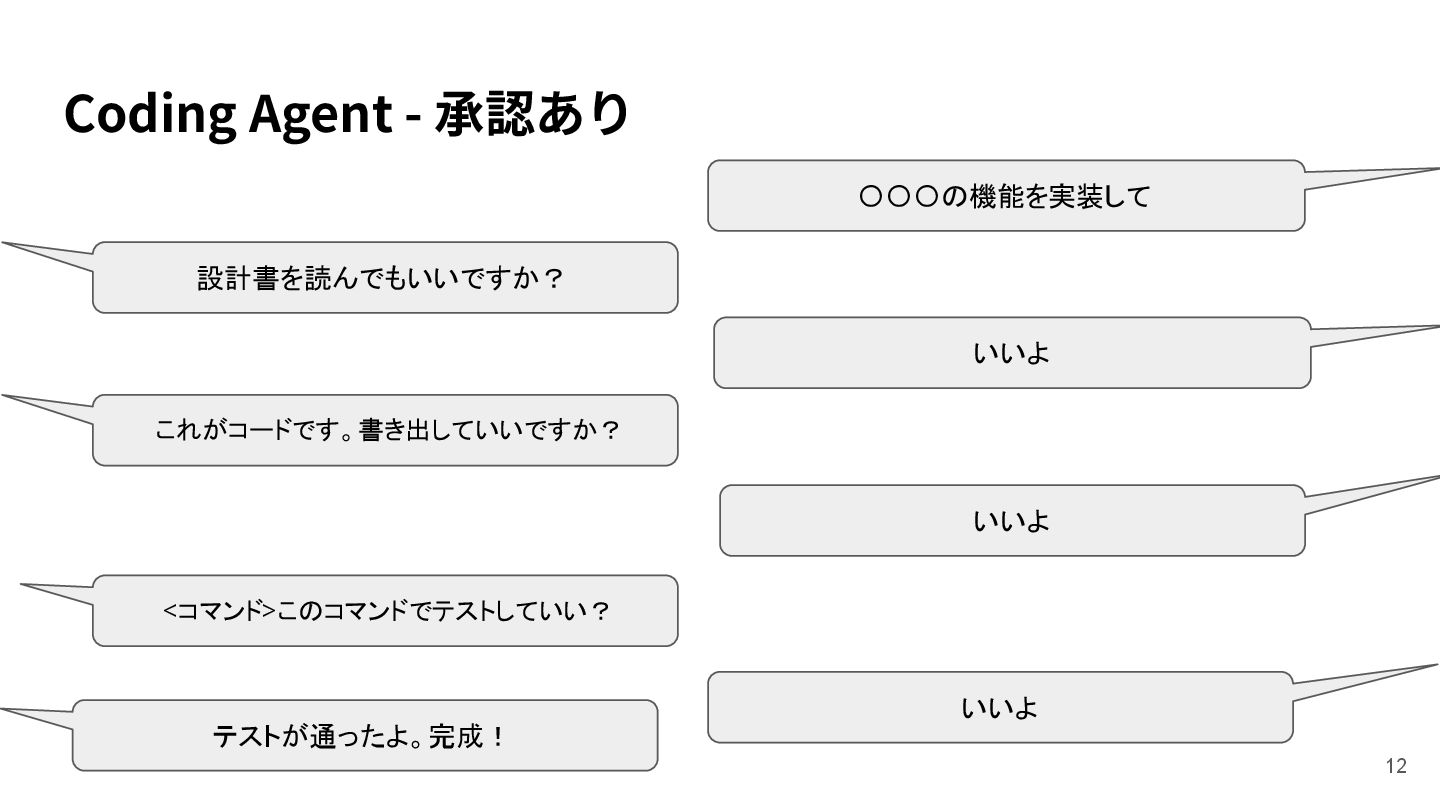Select the middle "いいよ" reply bubble

(x=1011, y=520)
